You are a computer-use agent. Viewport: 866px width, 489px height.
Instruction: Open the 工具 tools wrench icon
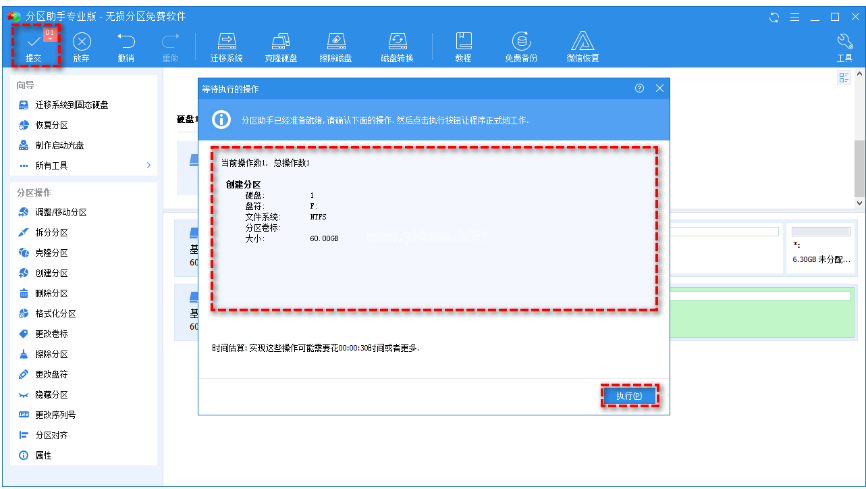click(844, 46)
